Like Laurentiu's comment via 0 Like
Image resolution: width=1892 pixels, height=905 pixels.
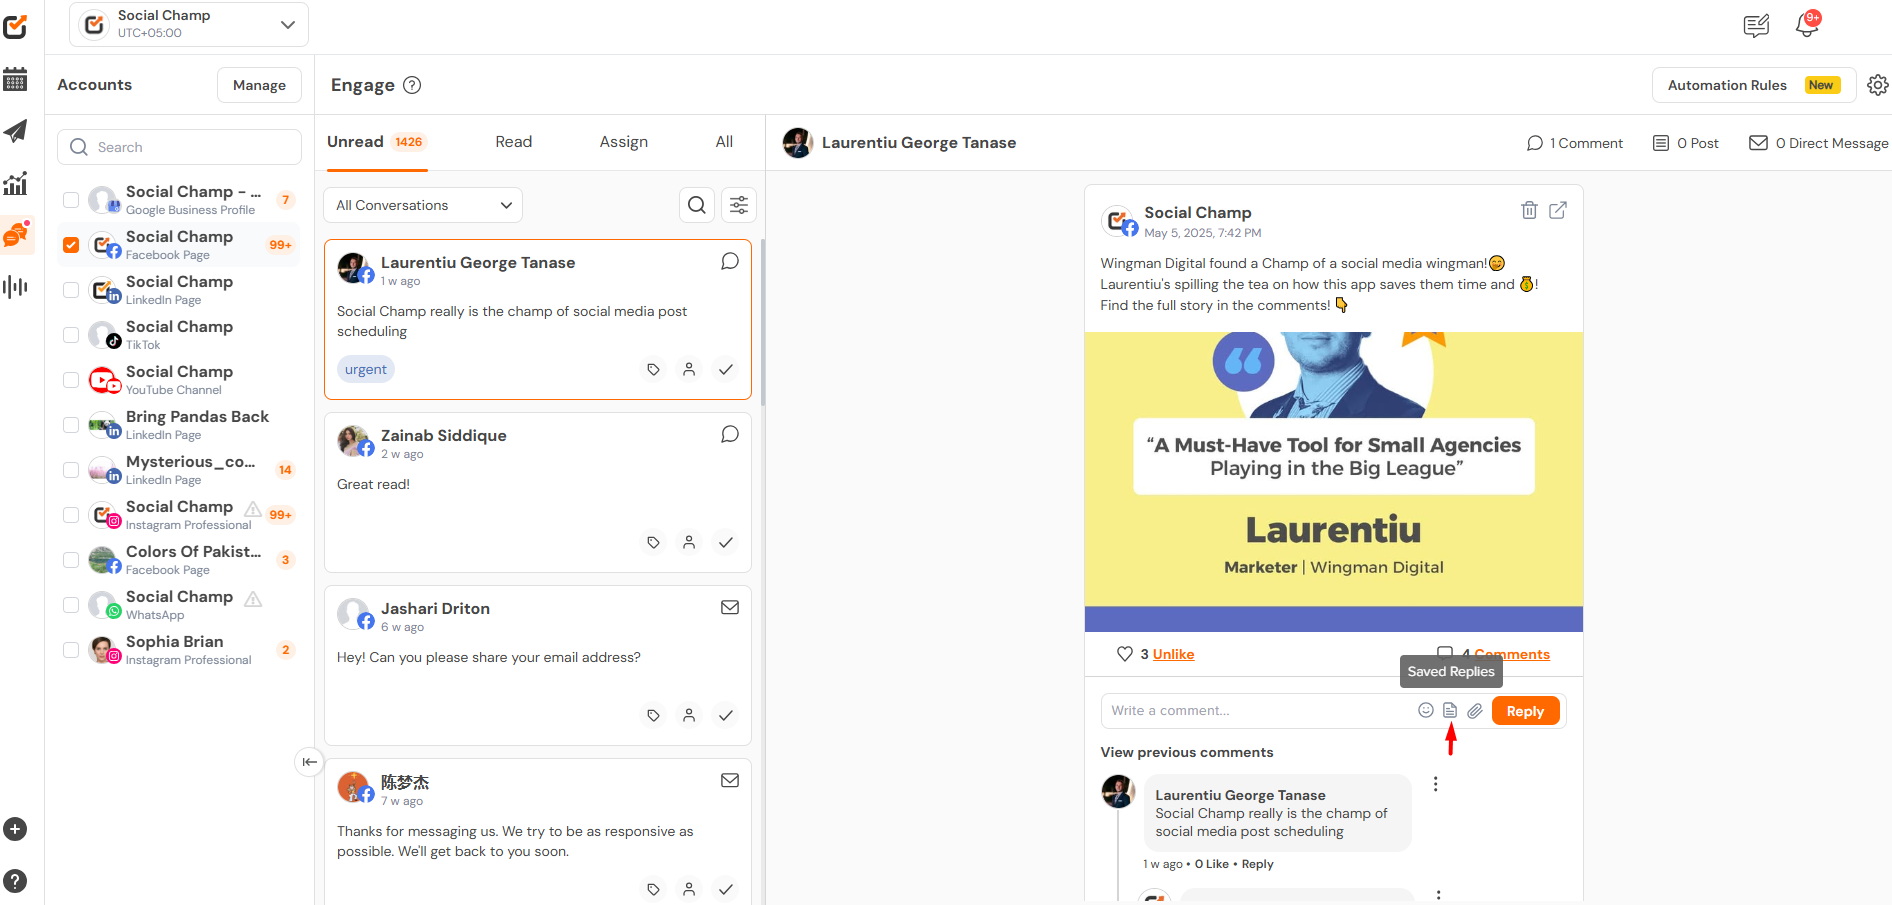tap(1211, 864)
